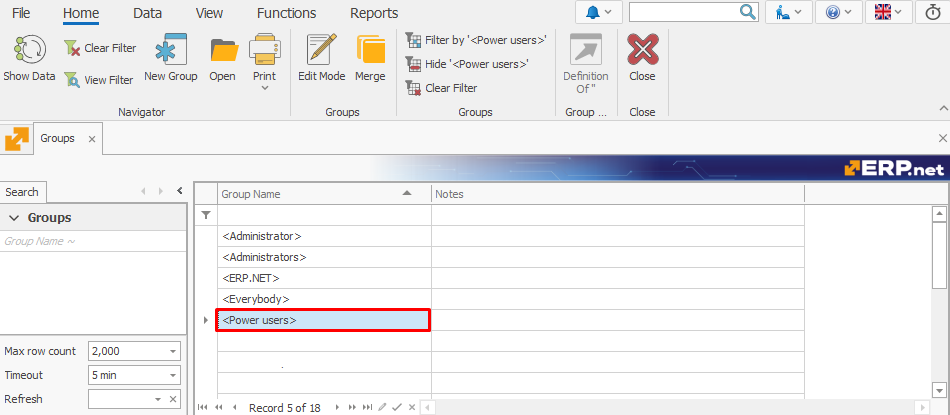Collapse the Groups search section
The image size is (950, 415).
15,218
